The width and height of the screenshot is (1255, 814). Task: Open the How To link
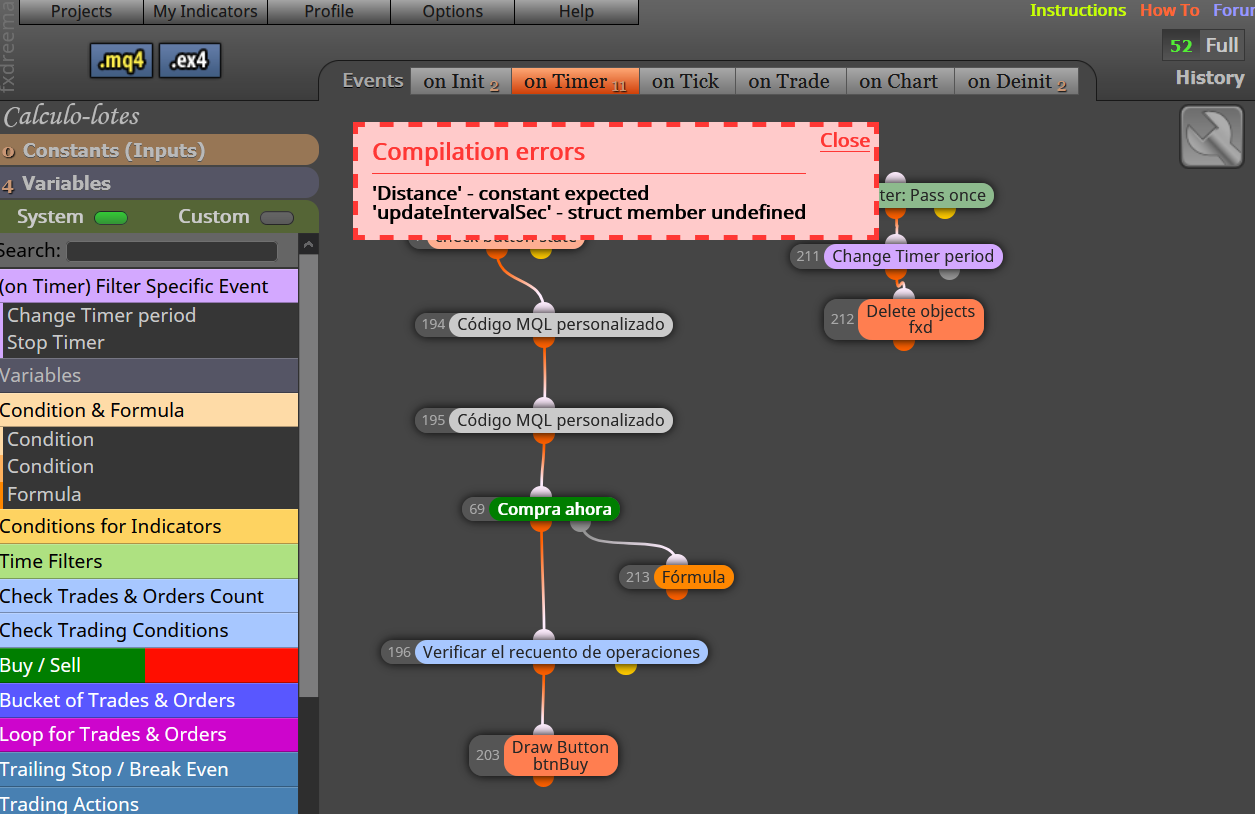coord(1169,11)
